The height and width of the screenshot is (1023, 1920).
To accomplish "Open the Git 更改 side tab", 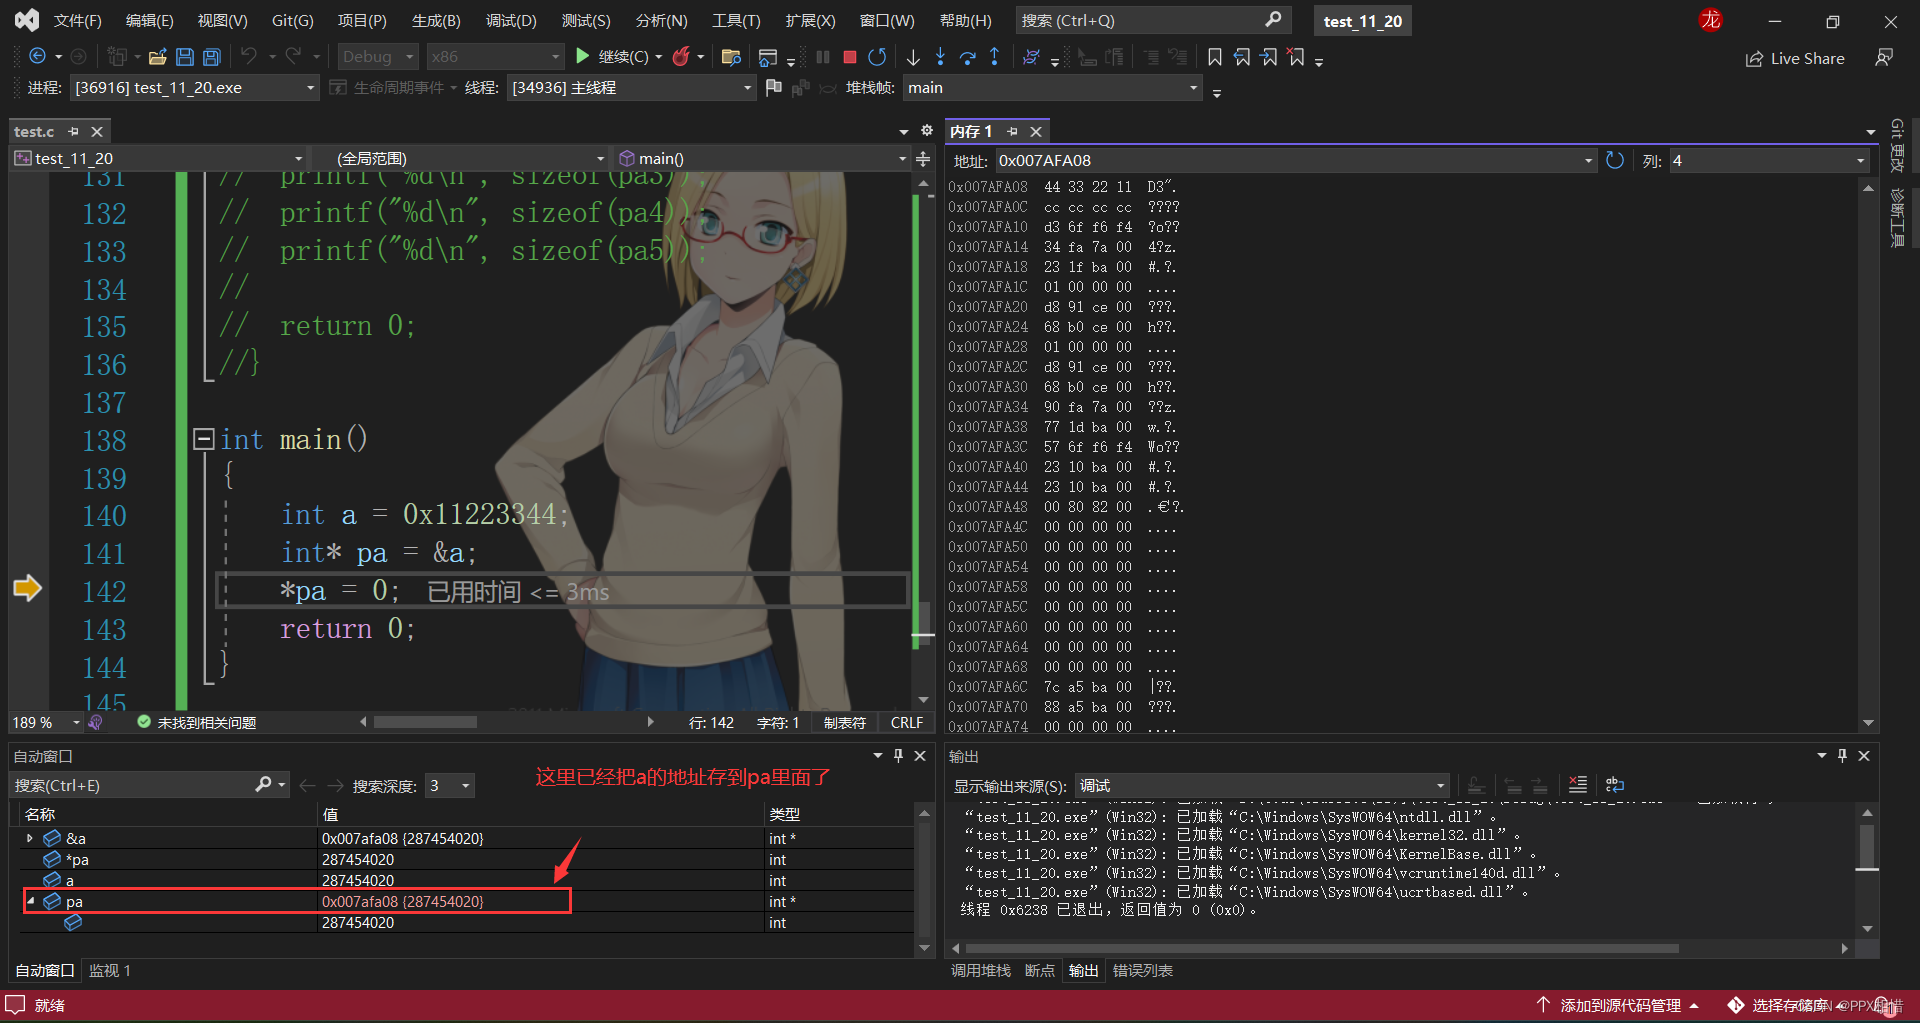I will [1896, 146].
